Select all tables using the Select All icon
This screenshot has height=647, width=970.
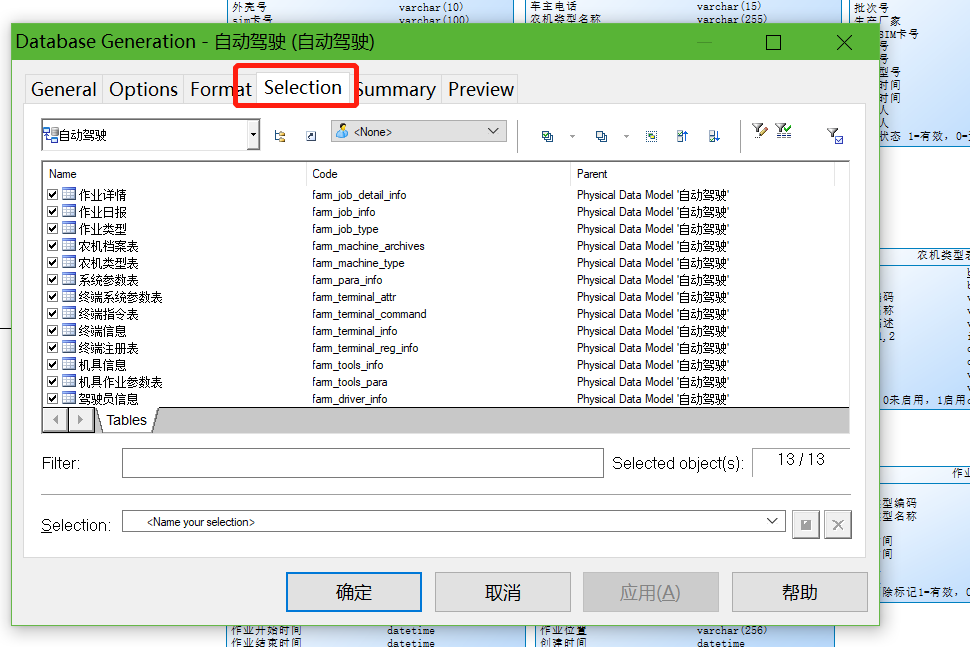click(x=547, y=136)
